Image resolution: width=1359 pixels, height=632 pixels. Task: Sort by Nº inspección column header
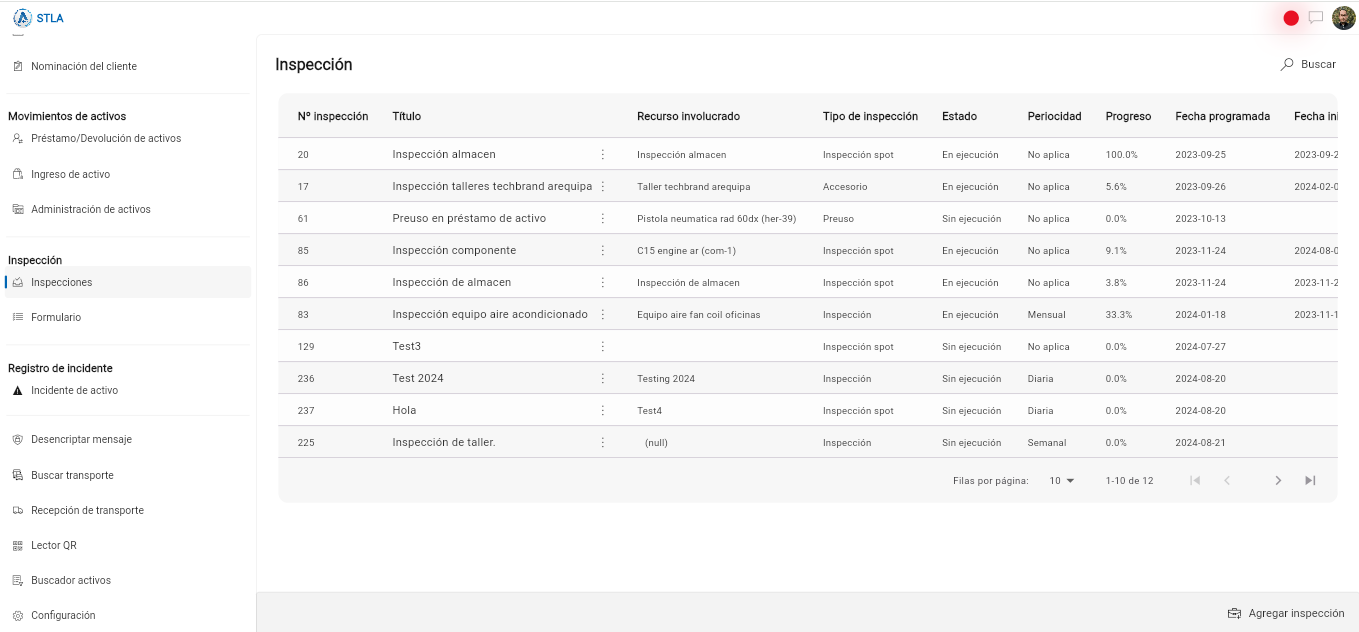click(333, 116)
